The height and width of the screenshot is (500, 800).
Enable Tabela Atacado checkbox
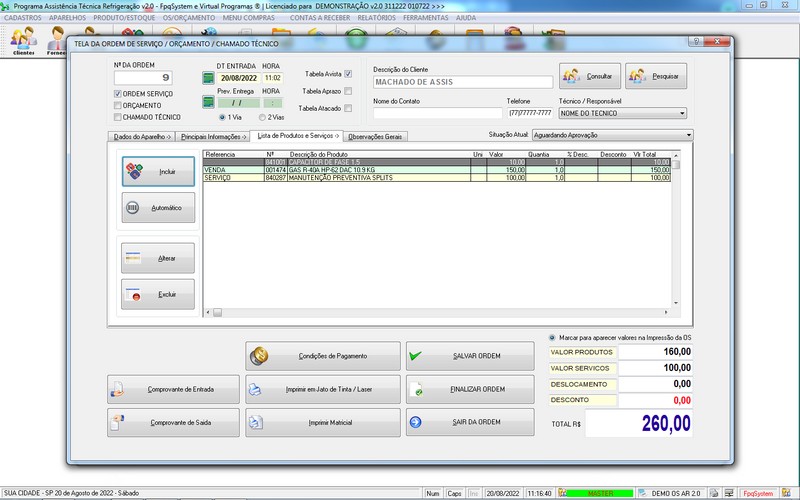[x=348, y=108]
